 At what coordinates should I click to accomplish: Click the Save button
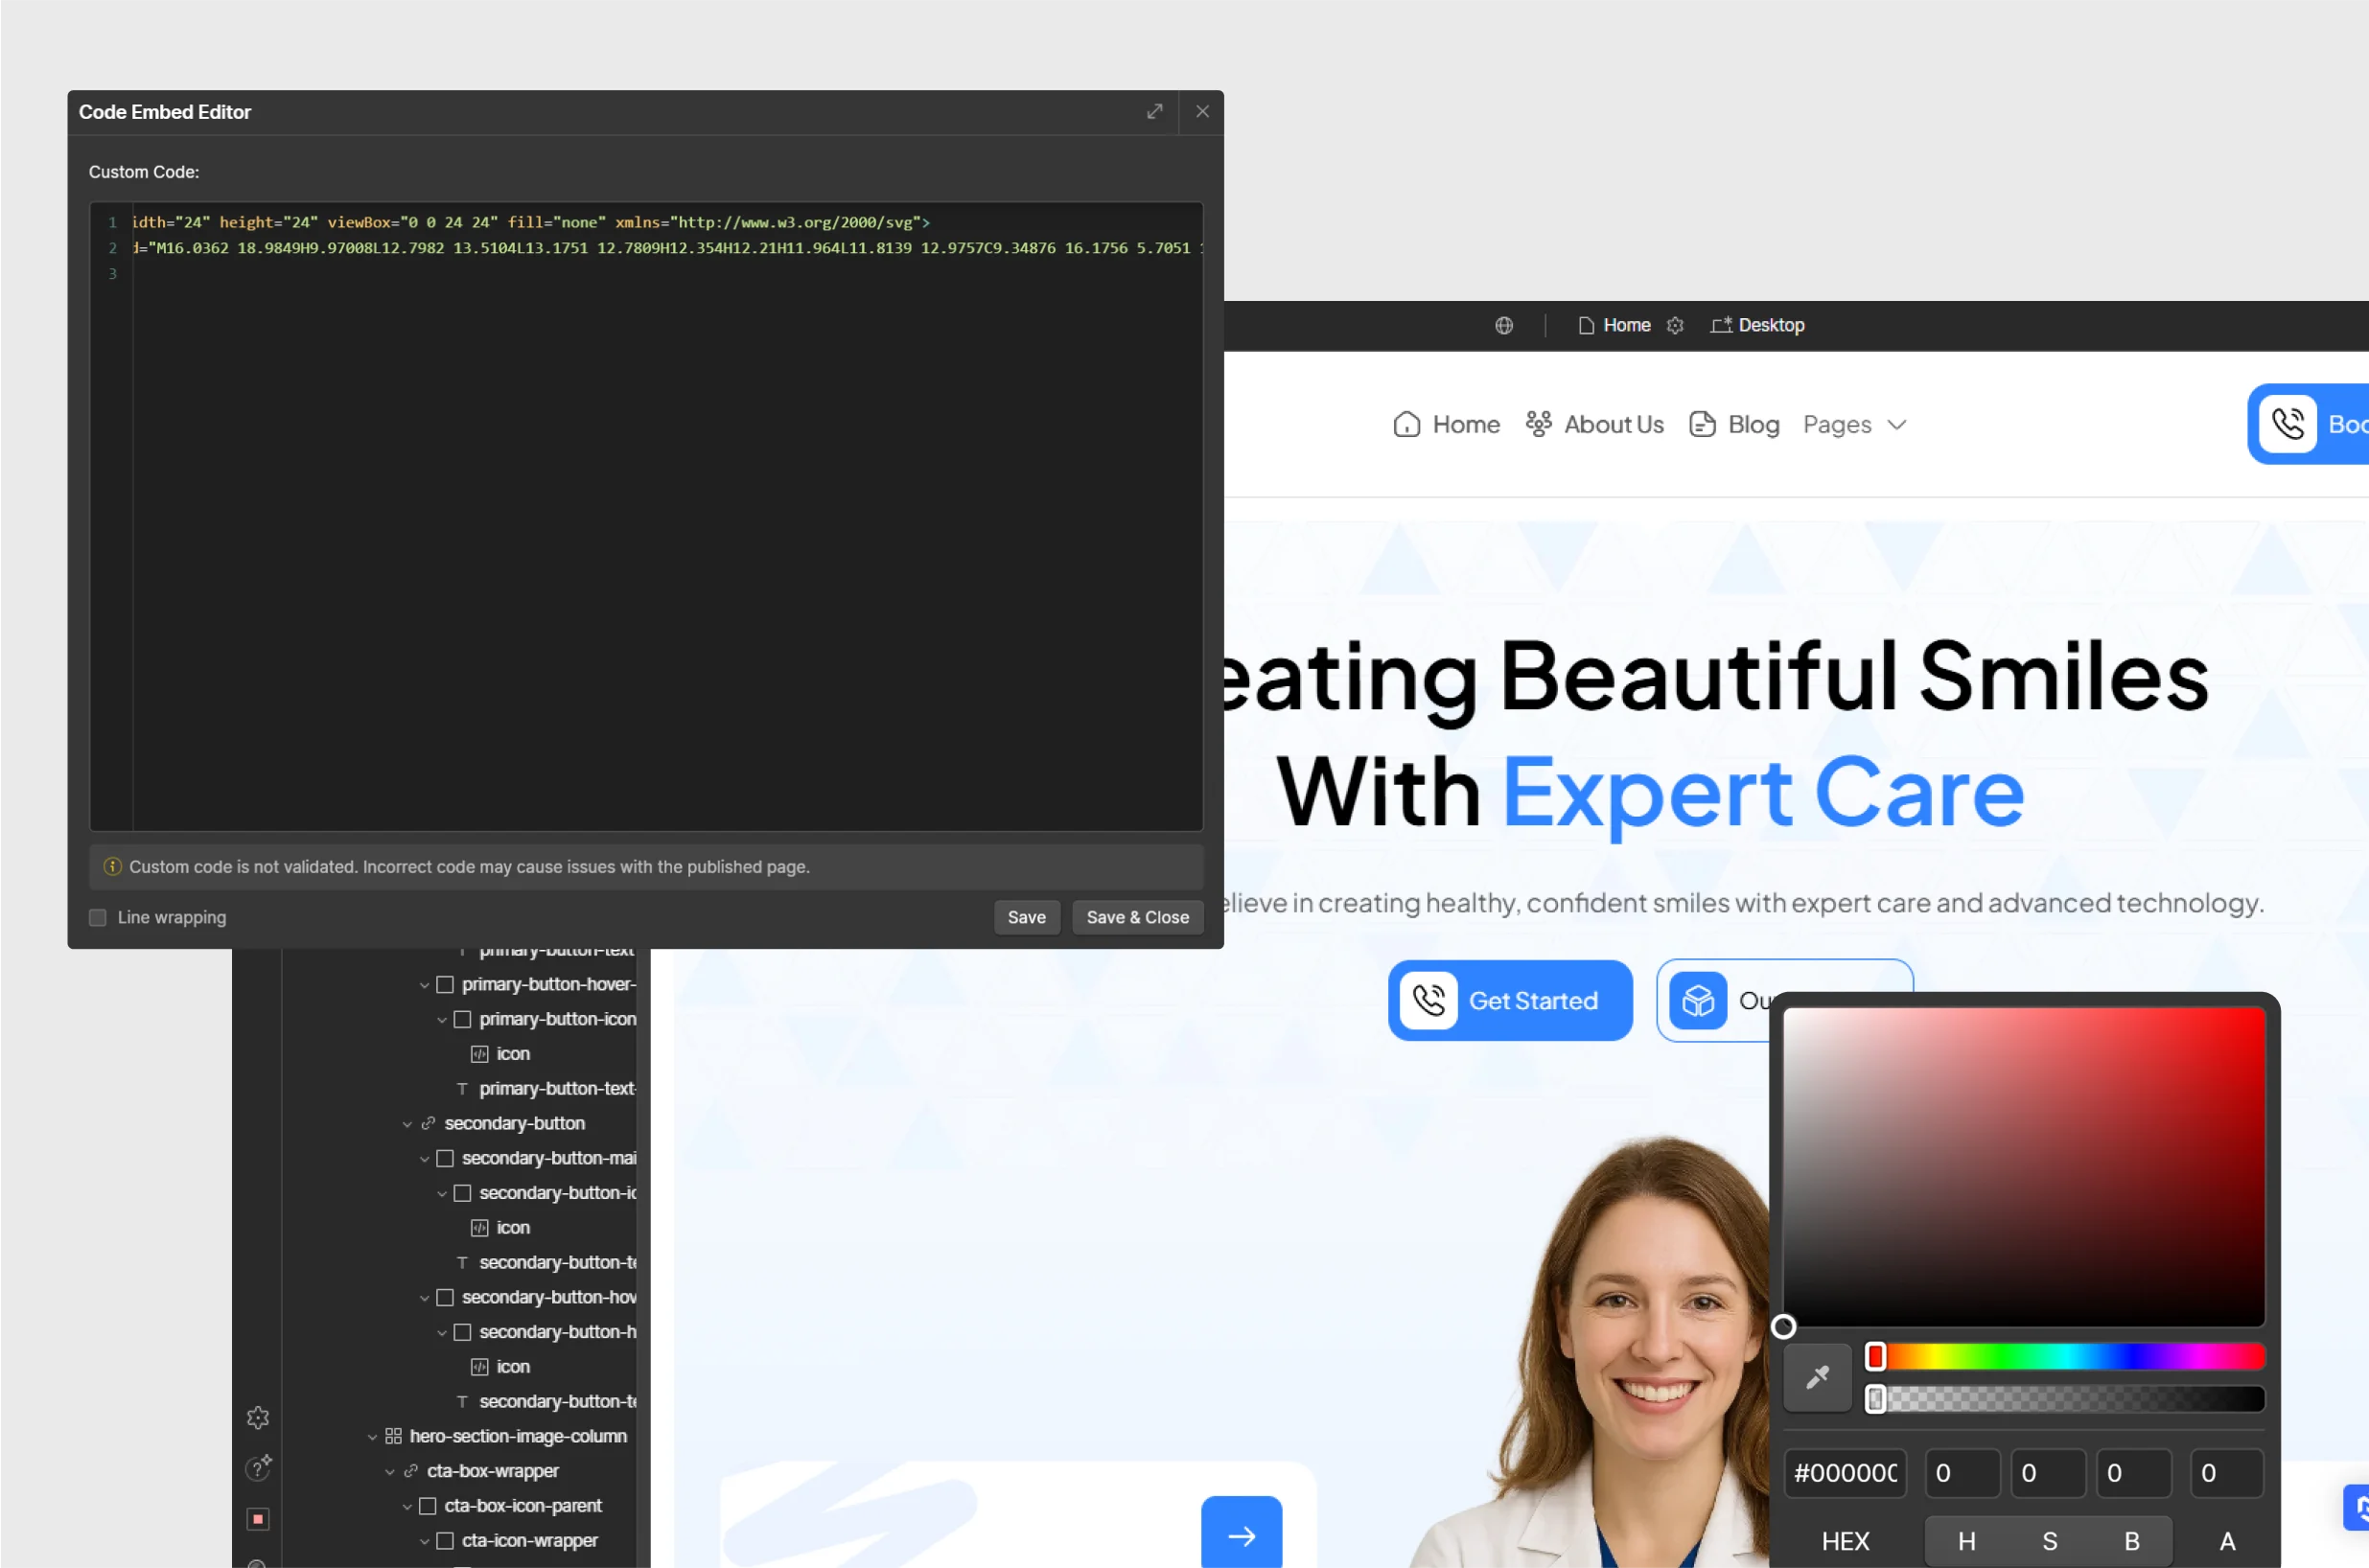click(x=1026, y=917)
